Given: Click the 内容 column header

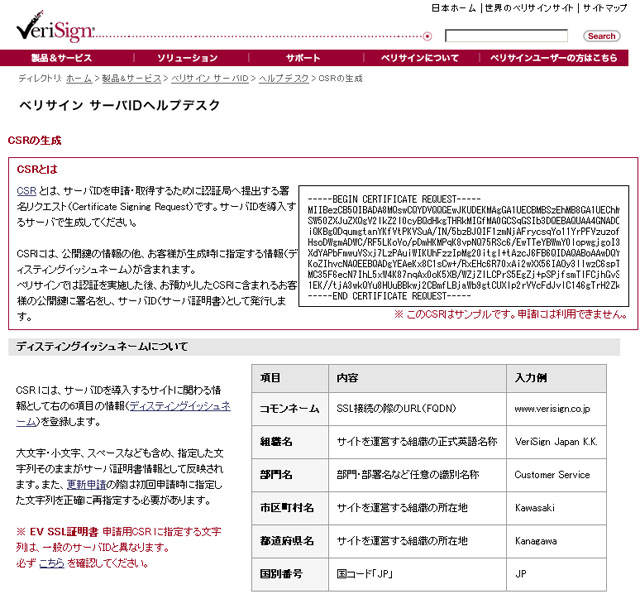Looking at the screenshot, I should click(x=418, y=378).
